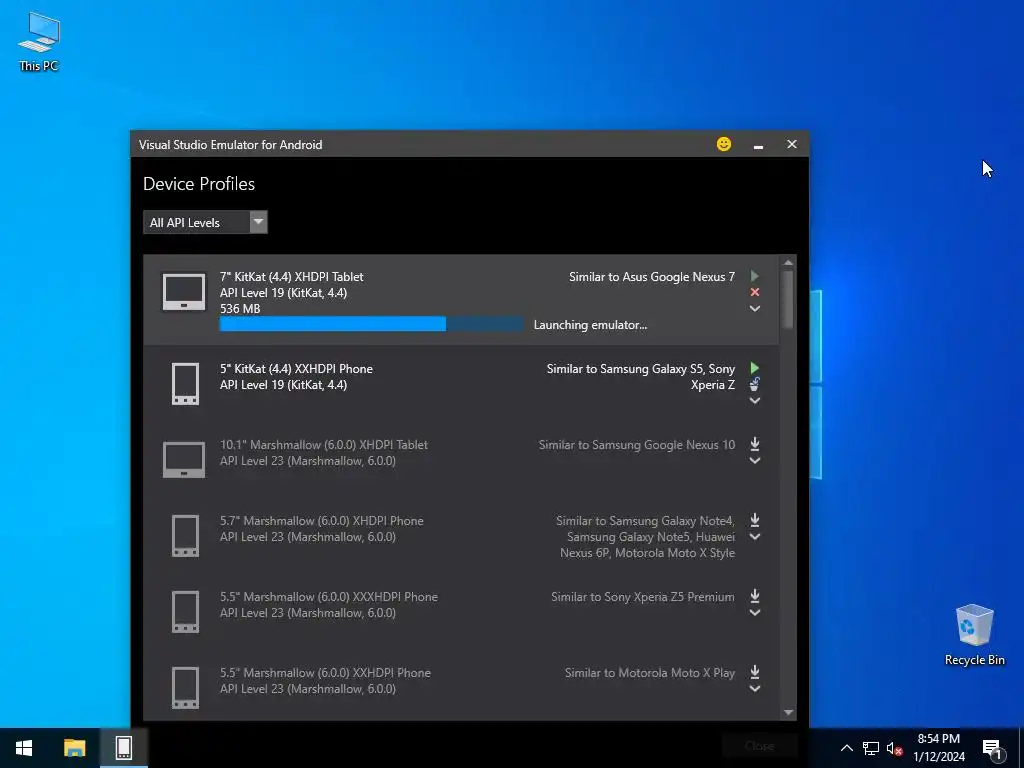
Task: Close the Visual Studio Emulator for Android window
Action: point(792,144)
